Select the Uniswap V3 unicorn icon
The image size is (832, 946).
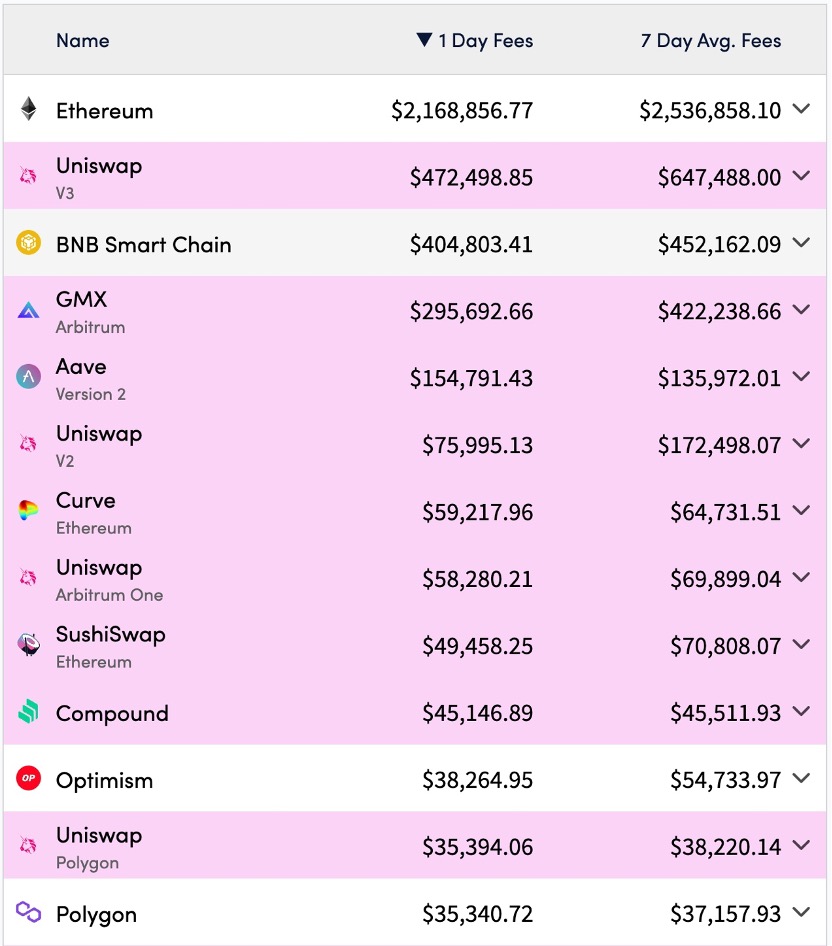coord(28,176)
